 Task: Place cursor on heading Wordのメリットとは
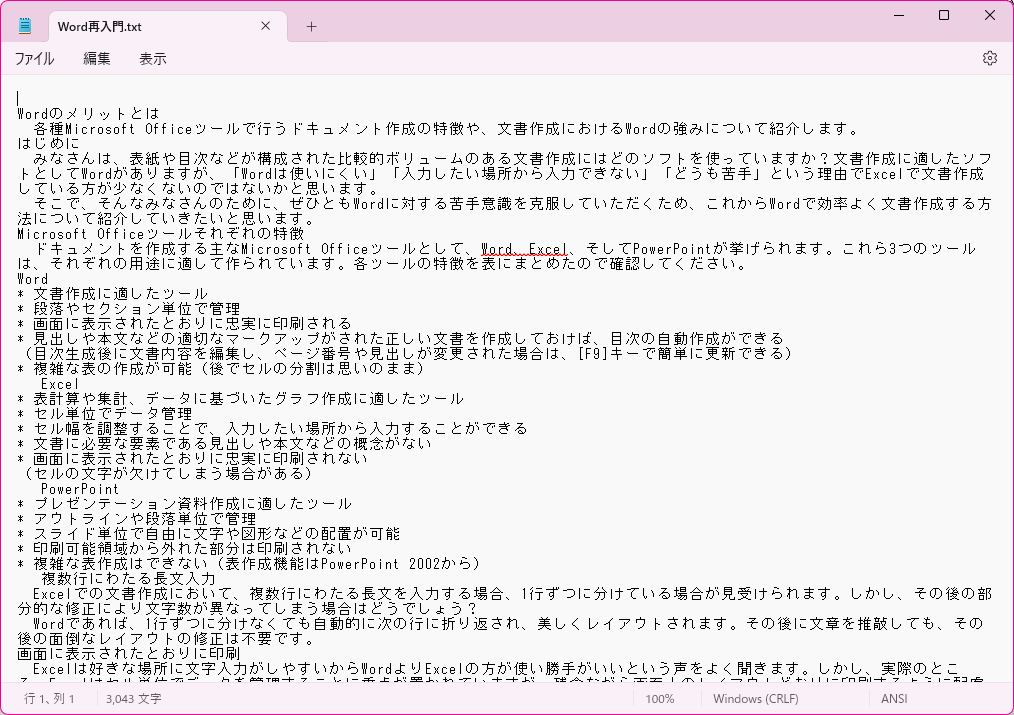[x=89, y=114]
